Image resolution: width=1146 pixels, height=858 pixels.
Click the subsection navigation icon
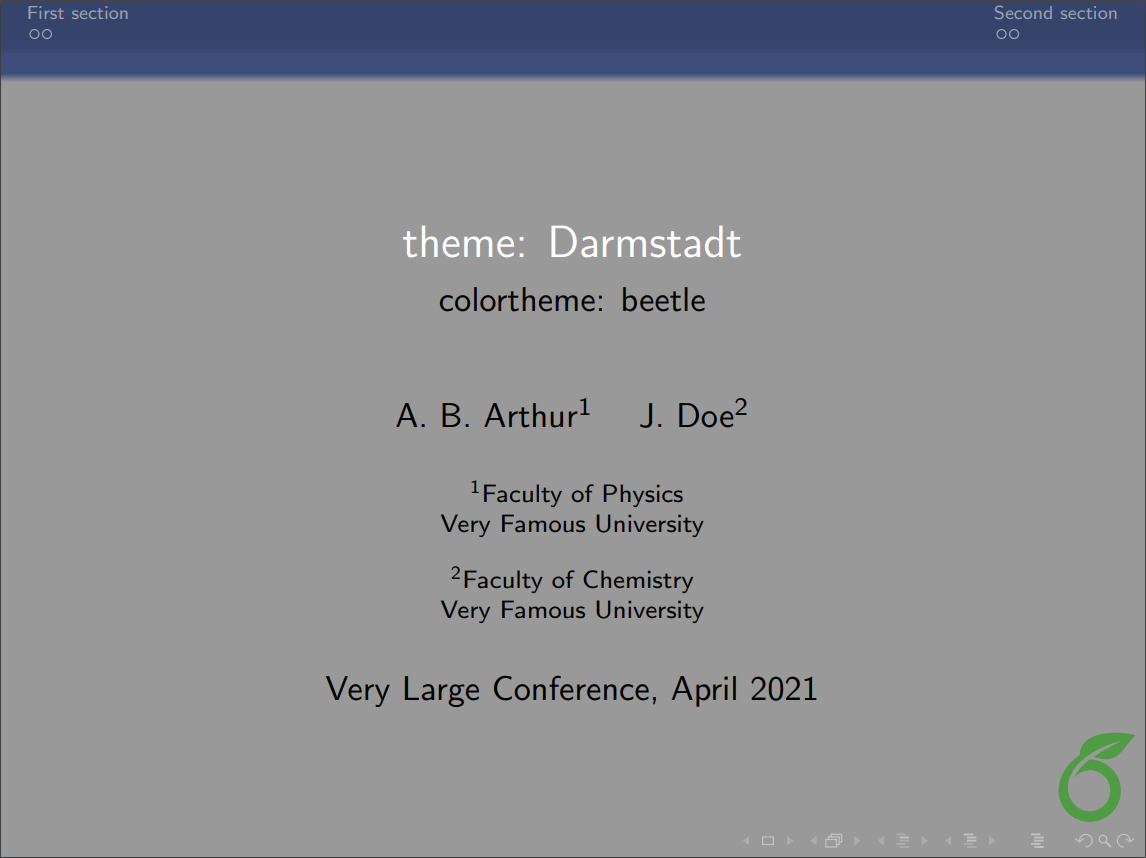click(x=903, y=839)
